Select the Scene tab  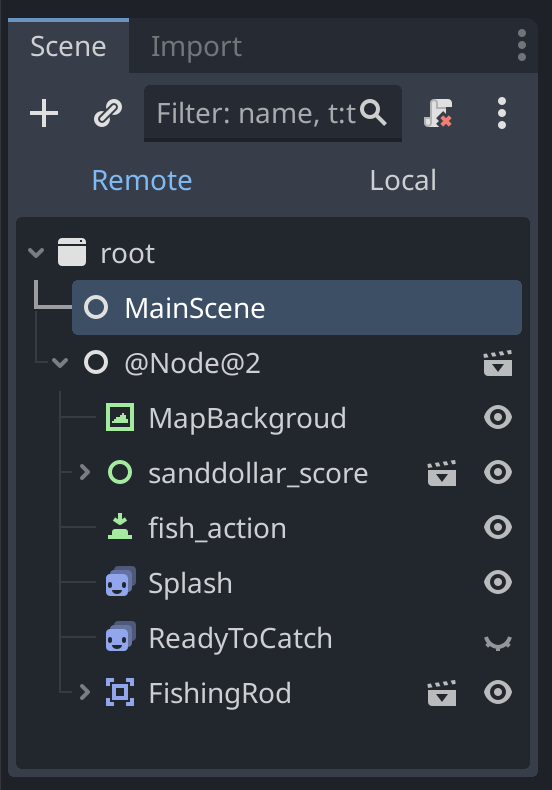point(68,46)
